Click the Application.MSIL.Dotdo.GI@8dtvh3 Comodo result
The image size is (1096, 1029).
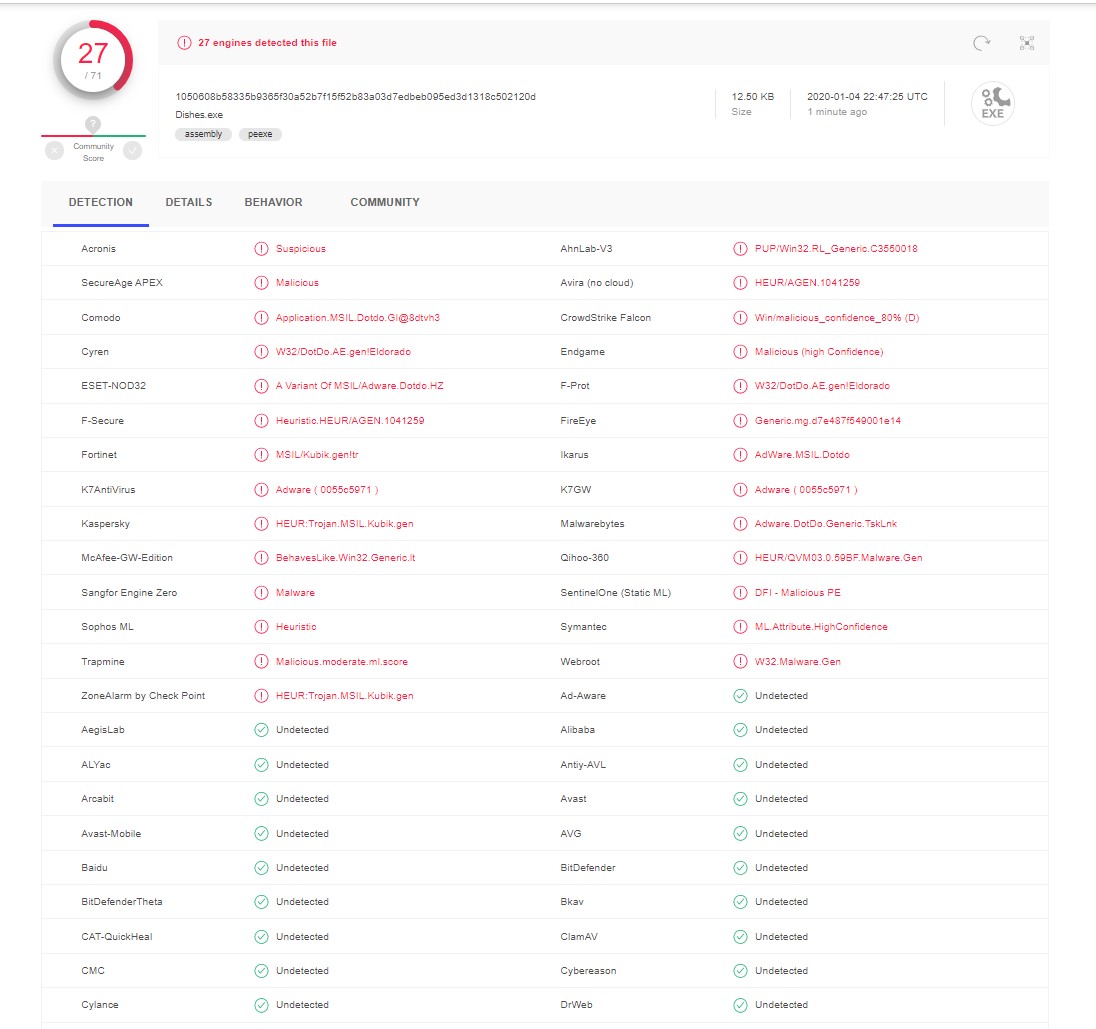[x=357, y=317]
